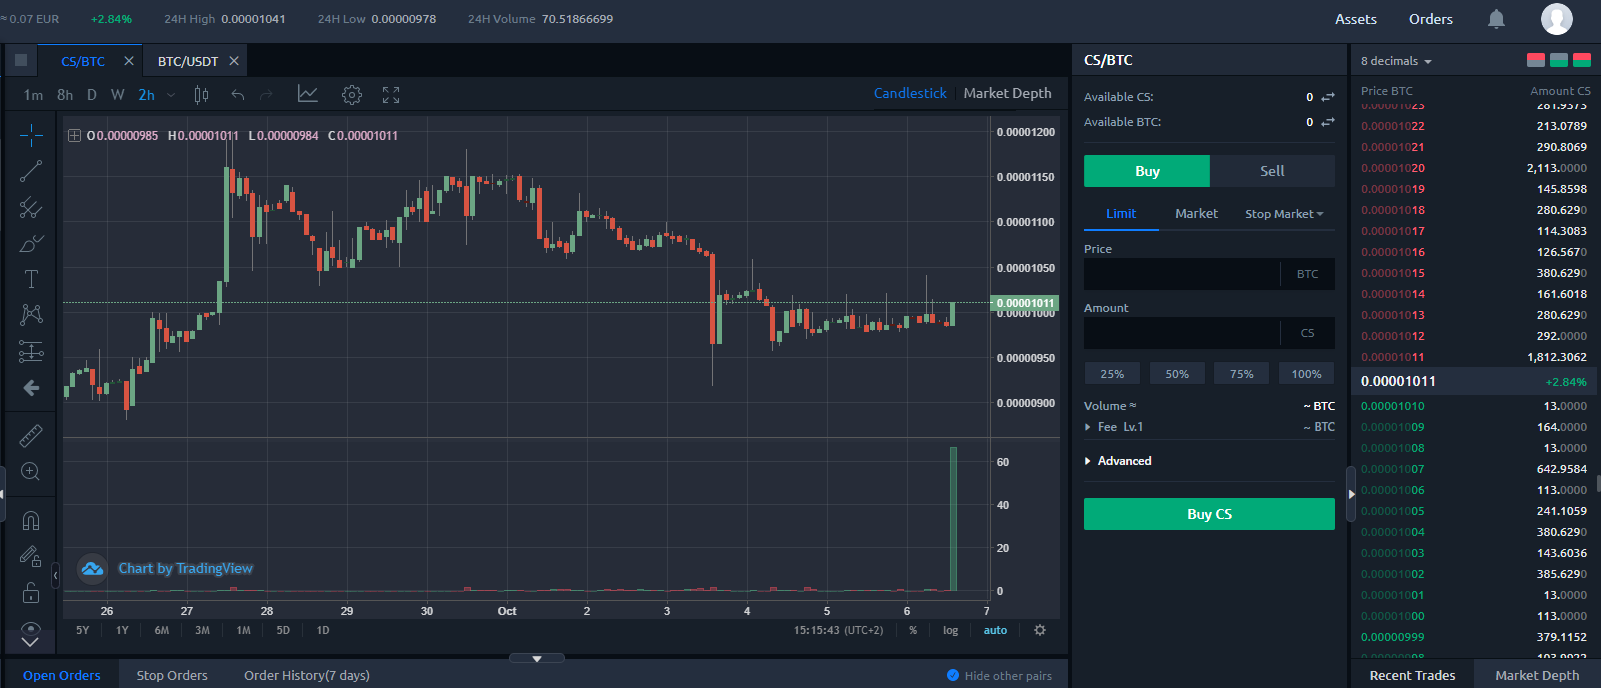Toggle percent scale on price axis
Image resolution: width=1601 pixels, height=688 pixels.
(913, 630)
